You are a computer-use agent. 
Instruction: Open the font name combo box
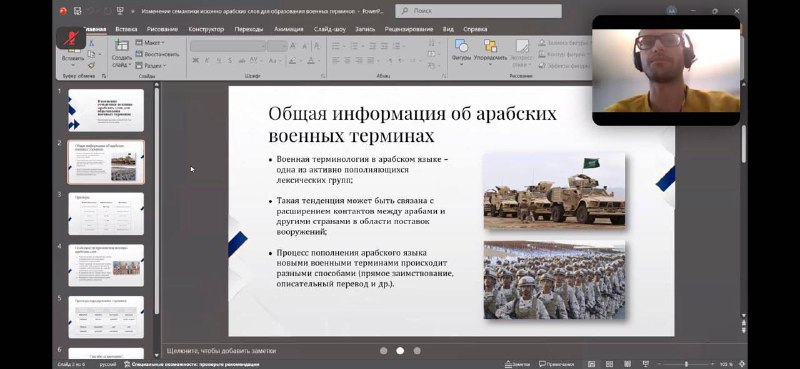click(228, 46)
